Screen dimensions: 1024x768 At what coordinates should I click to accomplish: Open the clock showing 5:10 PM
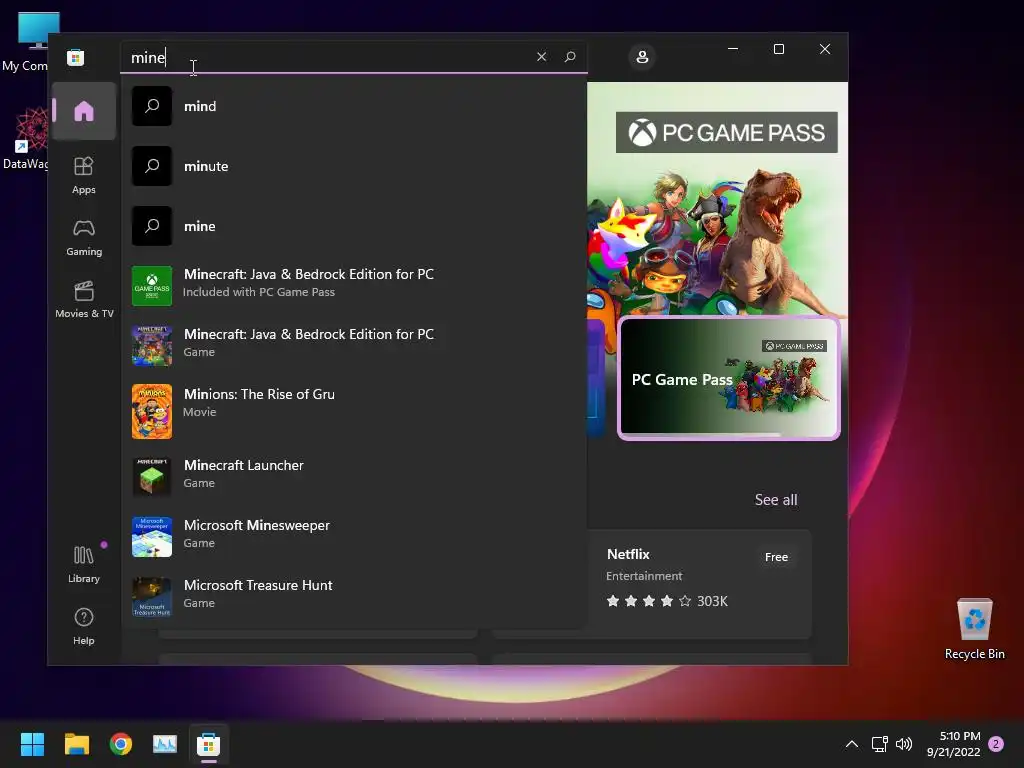tap(953, 744)
